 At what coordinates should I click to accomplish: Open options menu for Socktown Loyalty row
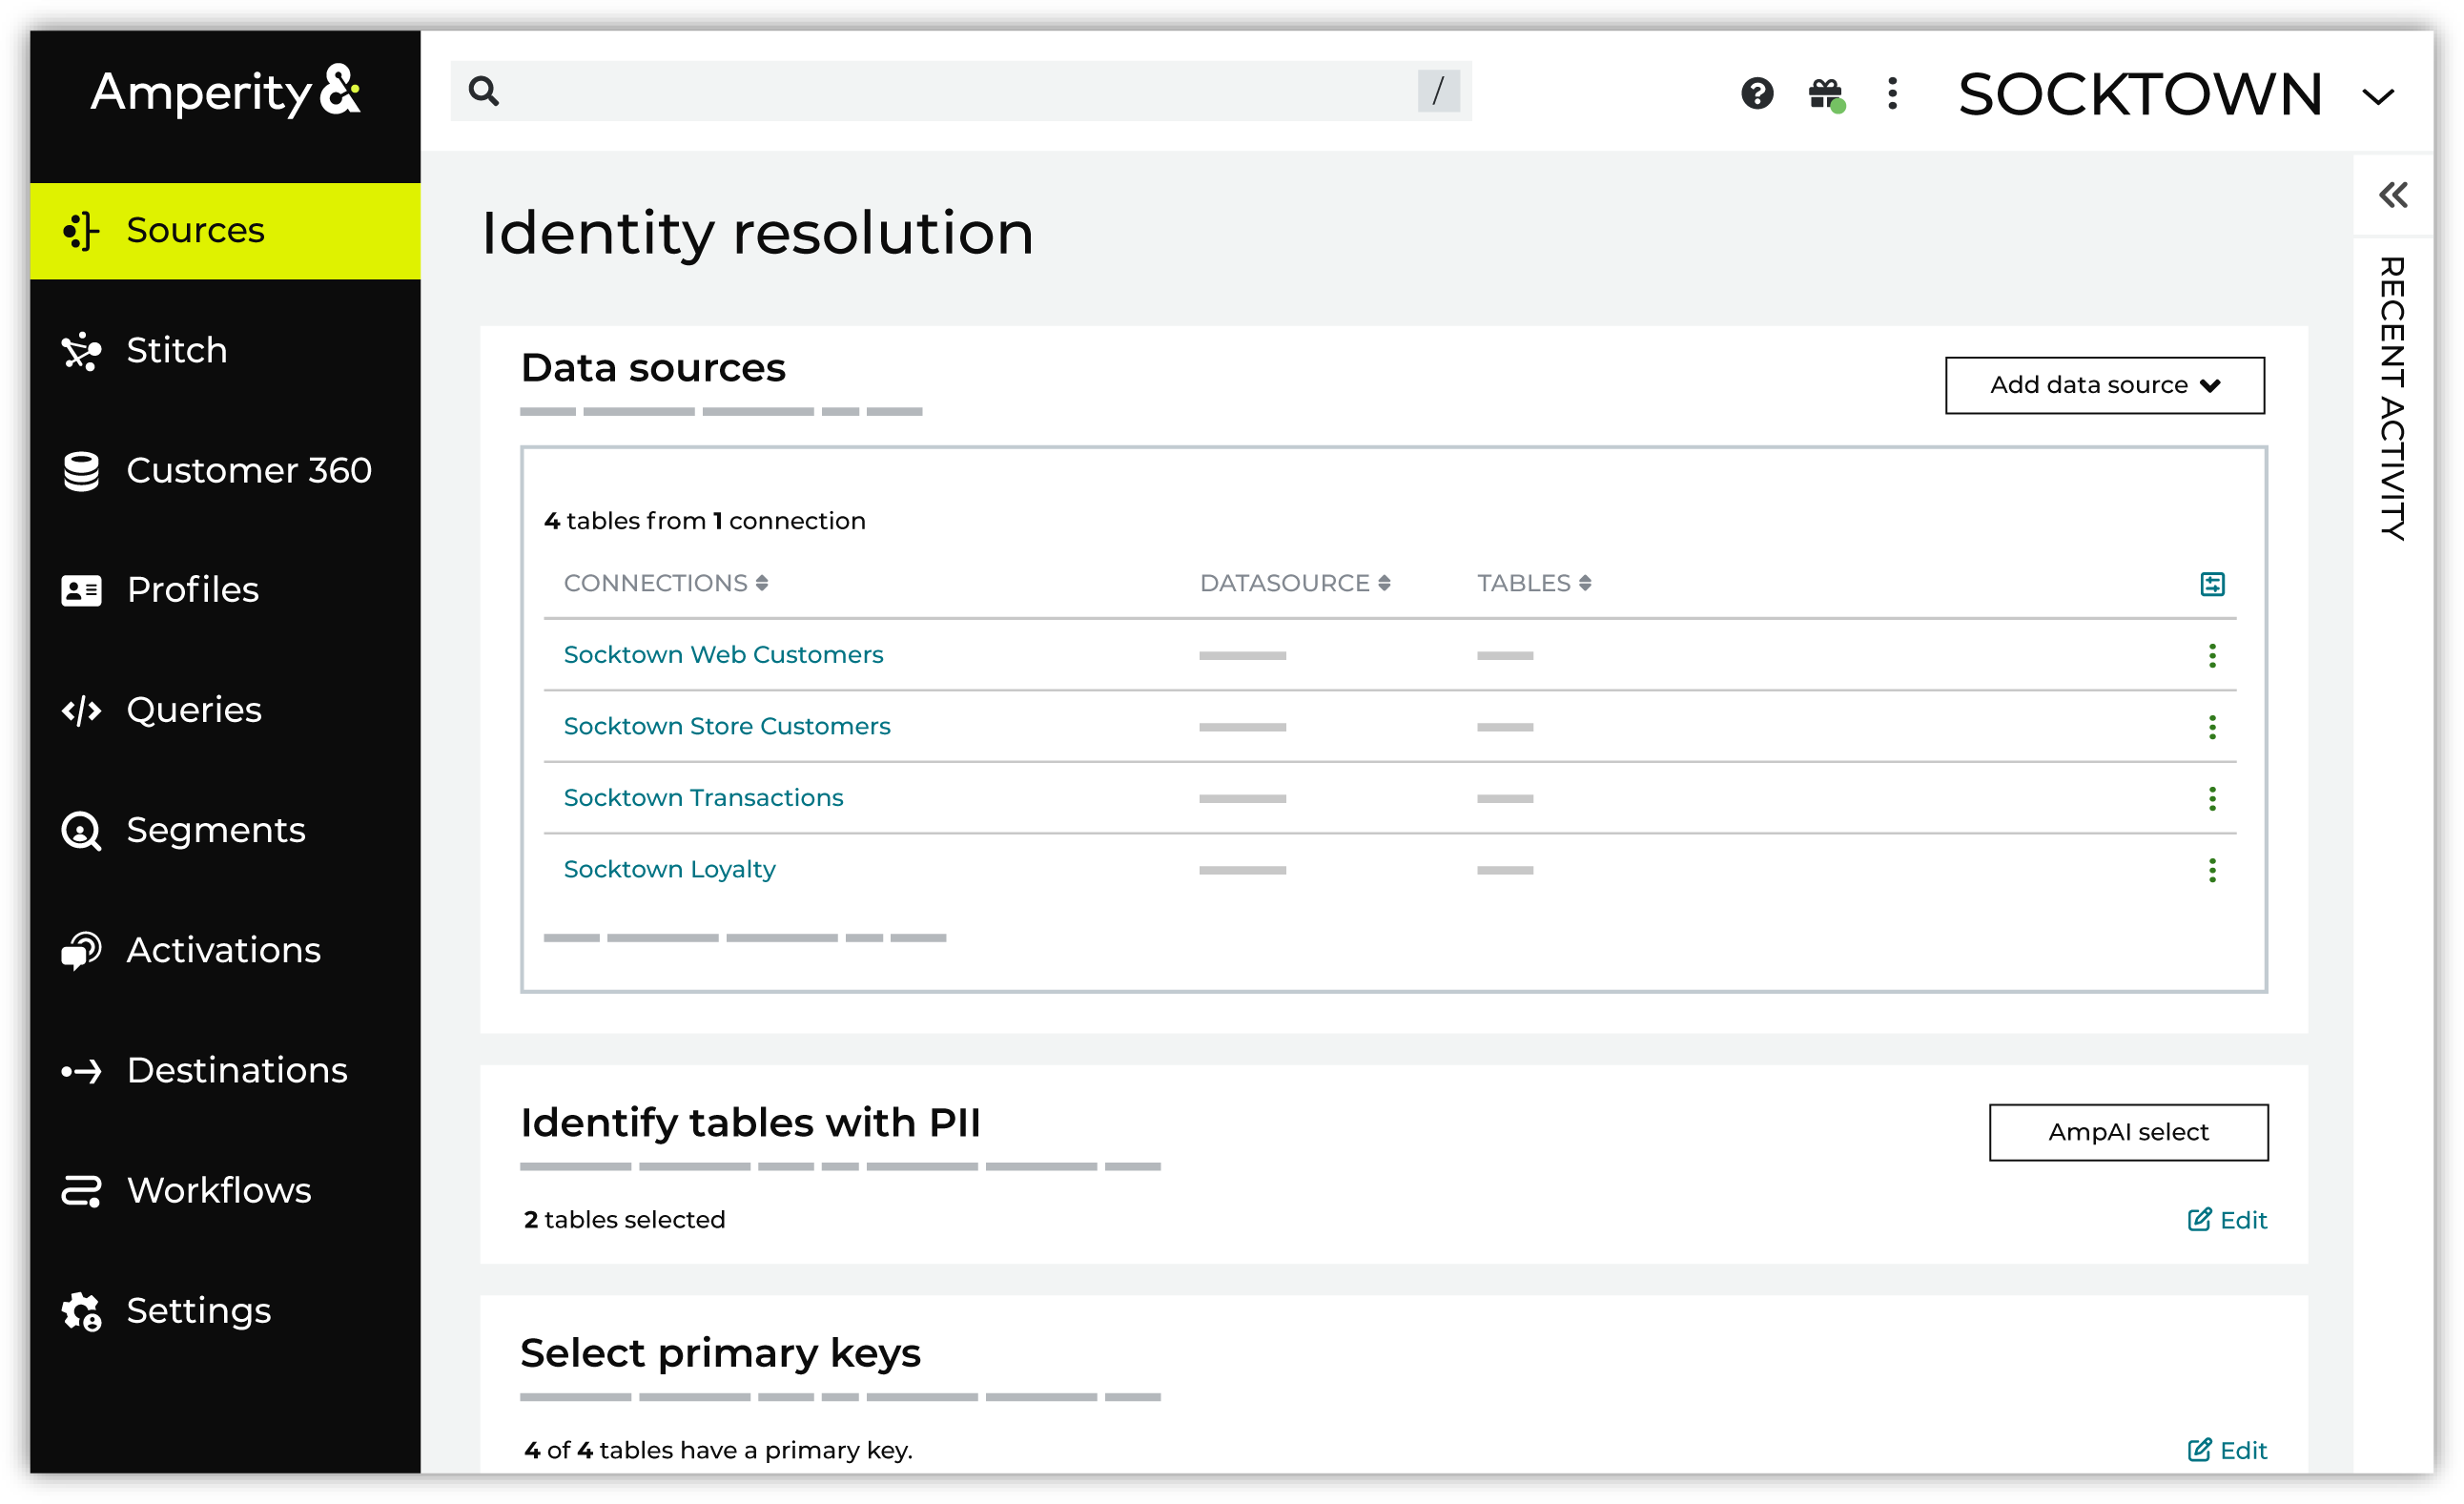(2213, 869)
